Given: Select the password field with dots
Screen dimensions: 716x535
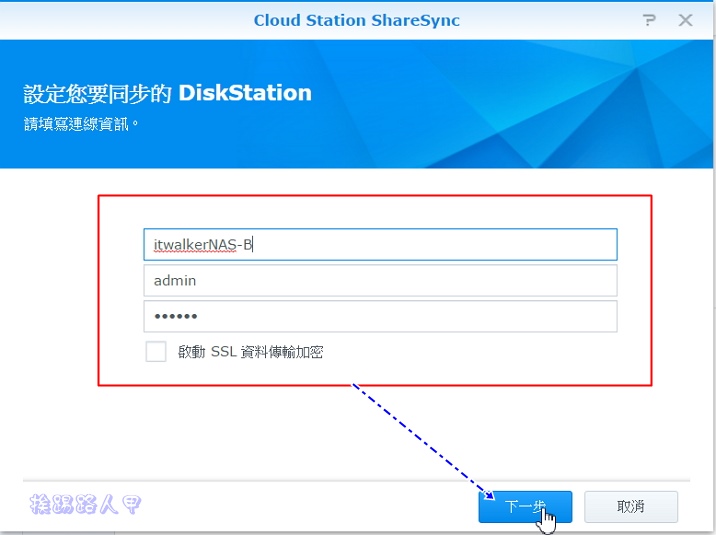Looking at the screenshot, I should tap(380, 316).
